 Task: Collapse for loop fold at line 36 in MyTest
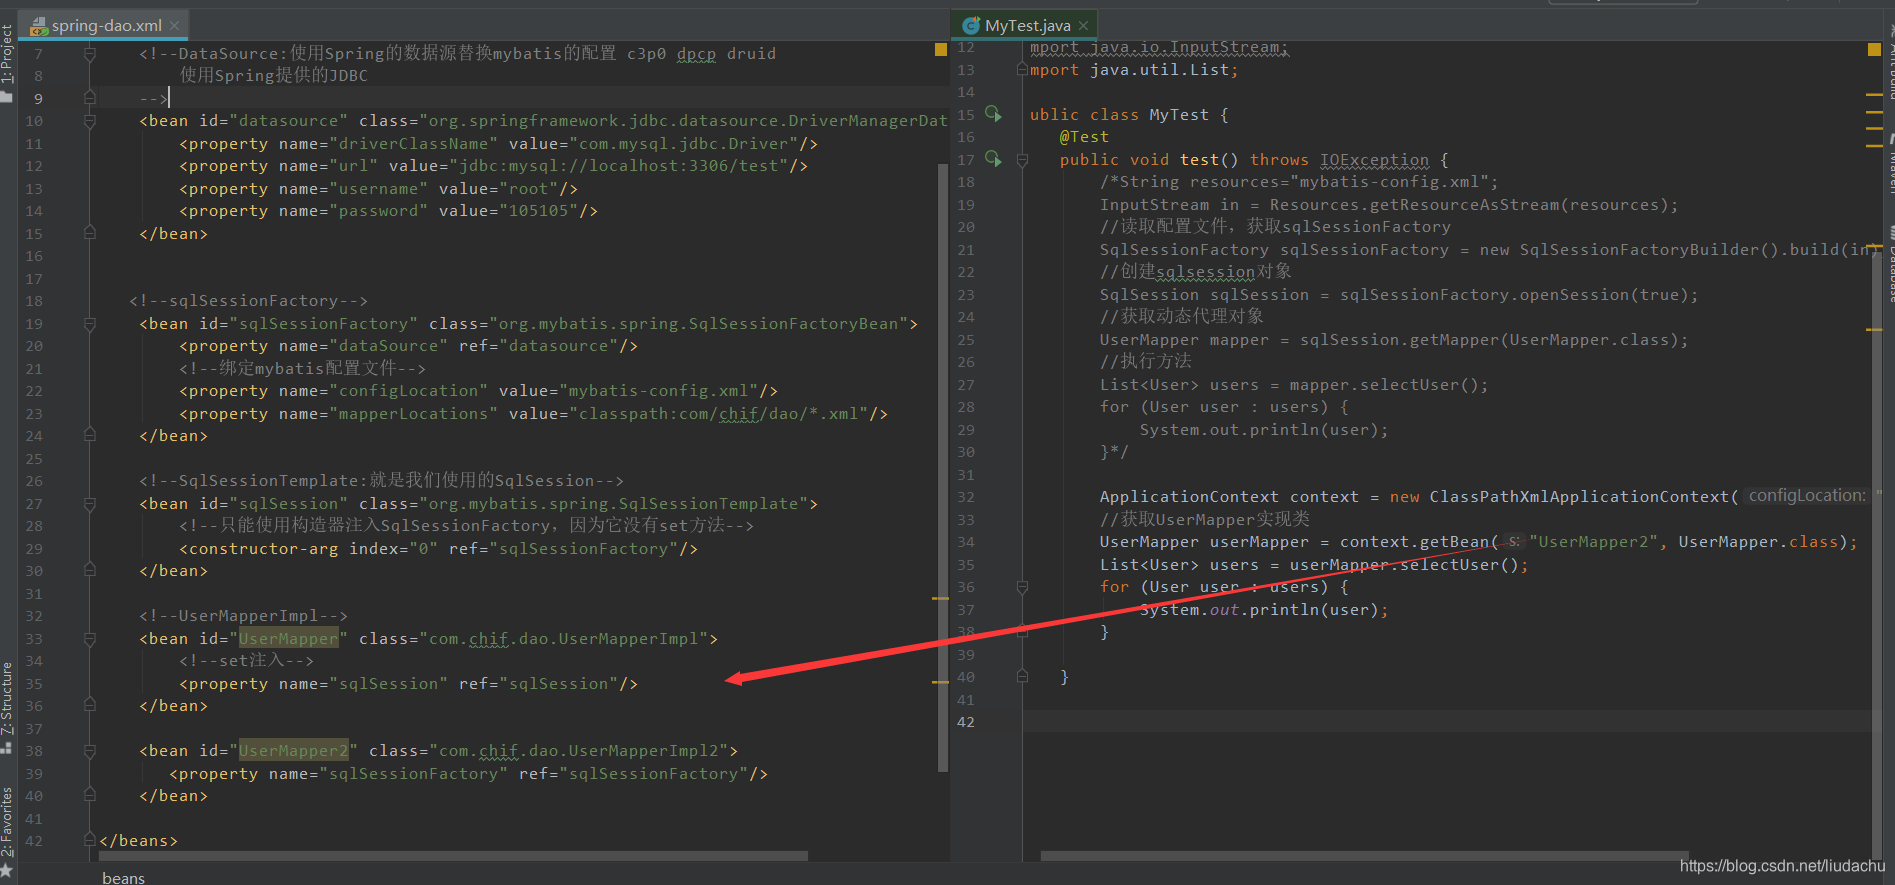[x=1022, y=587]
